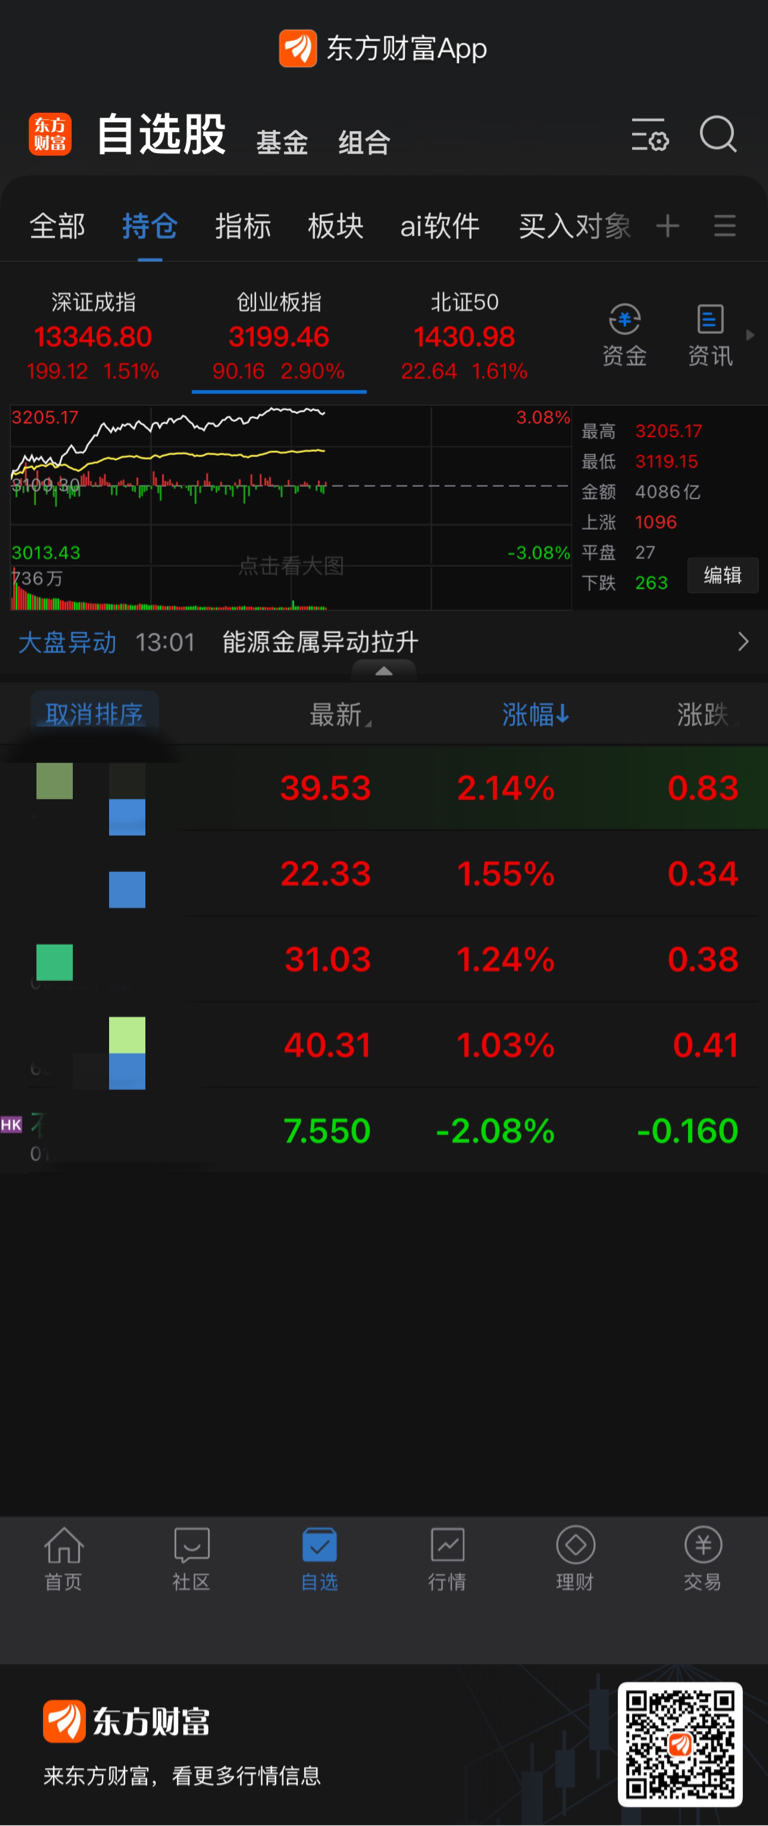The height and width of the screenshot is (1826, 768).
Task: Tap the 2.14% change value
Action: point(506,788)
